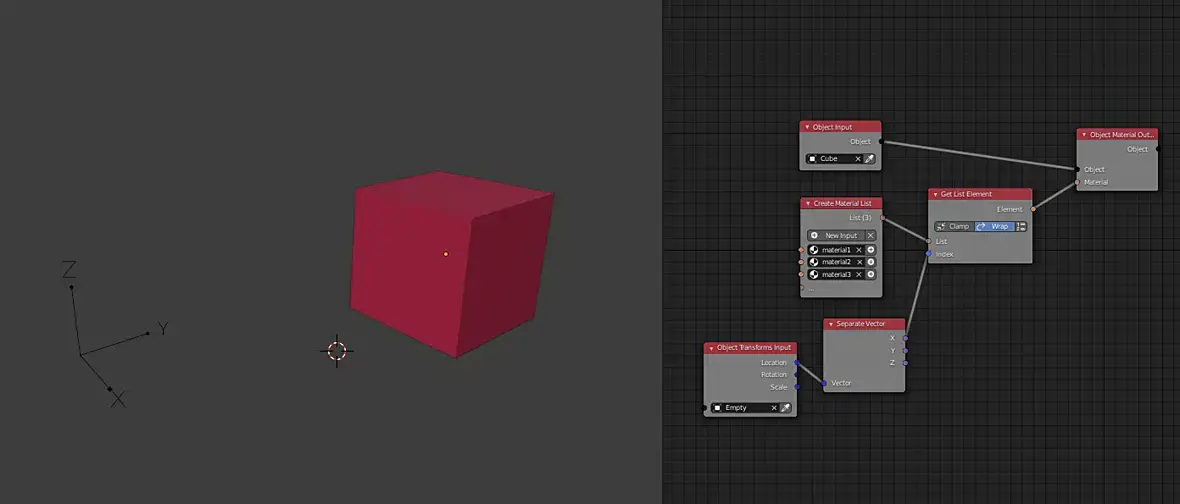1180x504 pixels.
Task: Click the orange origin dot on the cube
Action: pos(446,254)
